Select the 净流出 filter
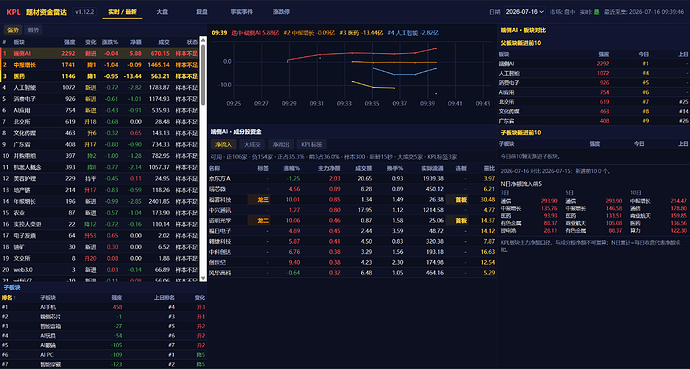This screenshot has width=690, height=369. [x=281, y=144]
